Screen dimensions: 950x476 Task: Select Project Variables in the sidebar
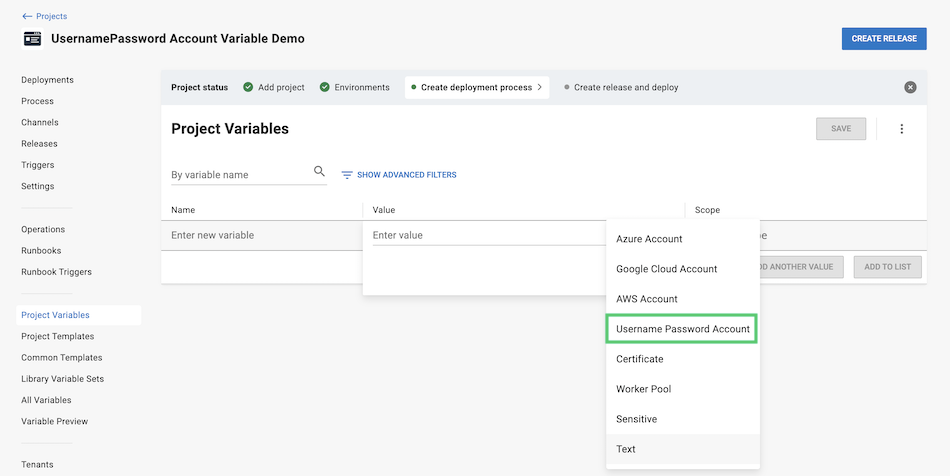click(79, 315)
